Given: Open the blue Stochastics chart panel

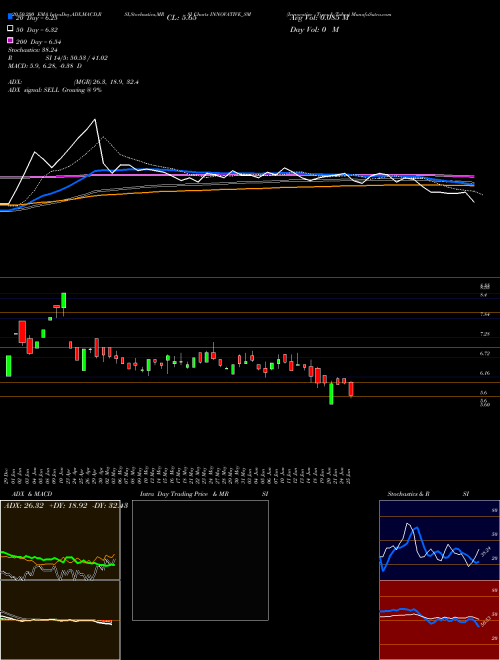Looking at the screenshot, I should click(x=439, y=540).
